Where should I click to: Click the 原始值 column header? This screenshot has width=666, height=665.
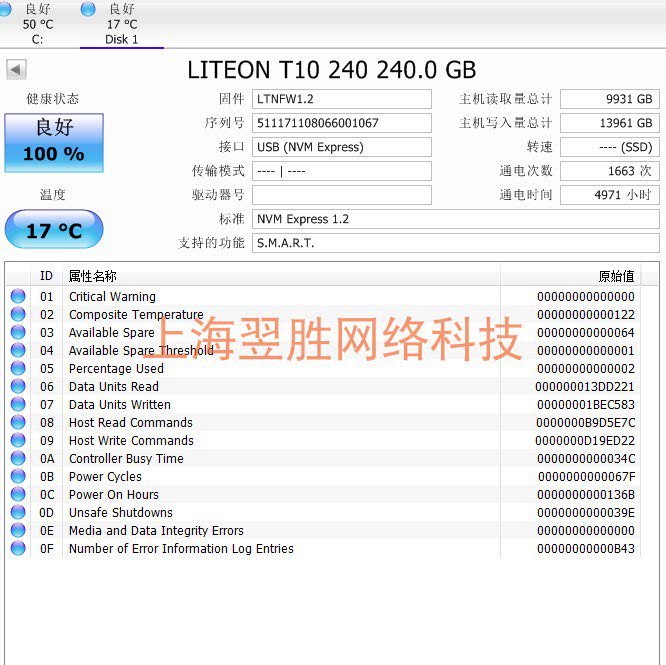(570, 276)
